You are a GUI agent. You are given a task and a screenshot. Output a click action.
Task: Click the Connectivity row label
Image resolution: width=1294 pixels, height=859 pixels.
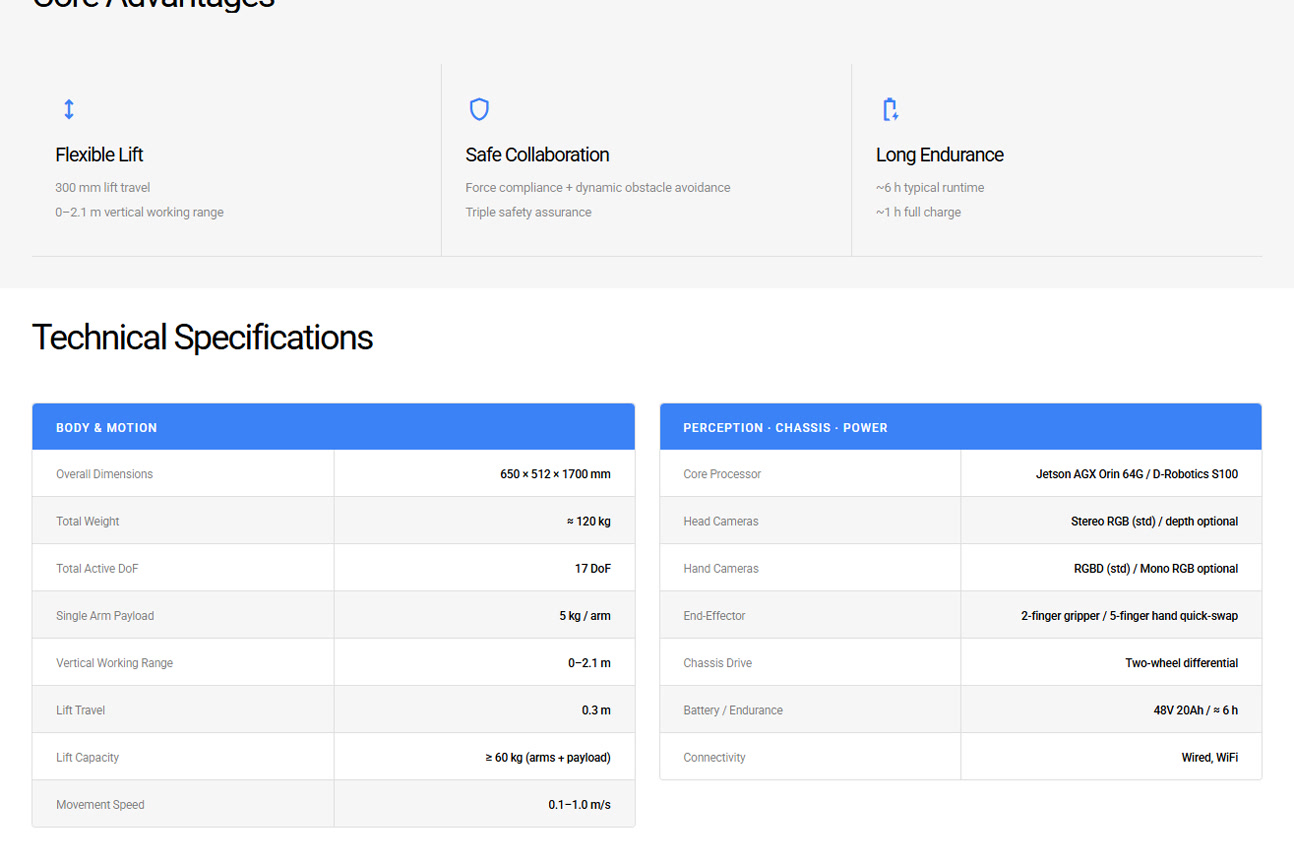[x=714, y=758]
